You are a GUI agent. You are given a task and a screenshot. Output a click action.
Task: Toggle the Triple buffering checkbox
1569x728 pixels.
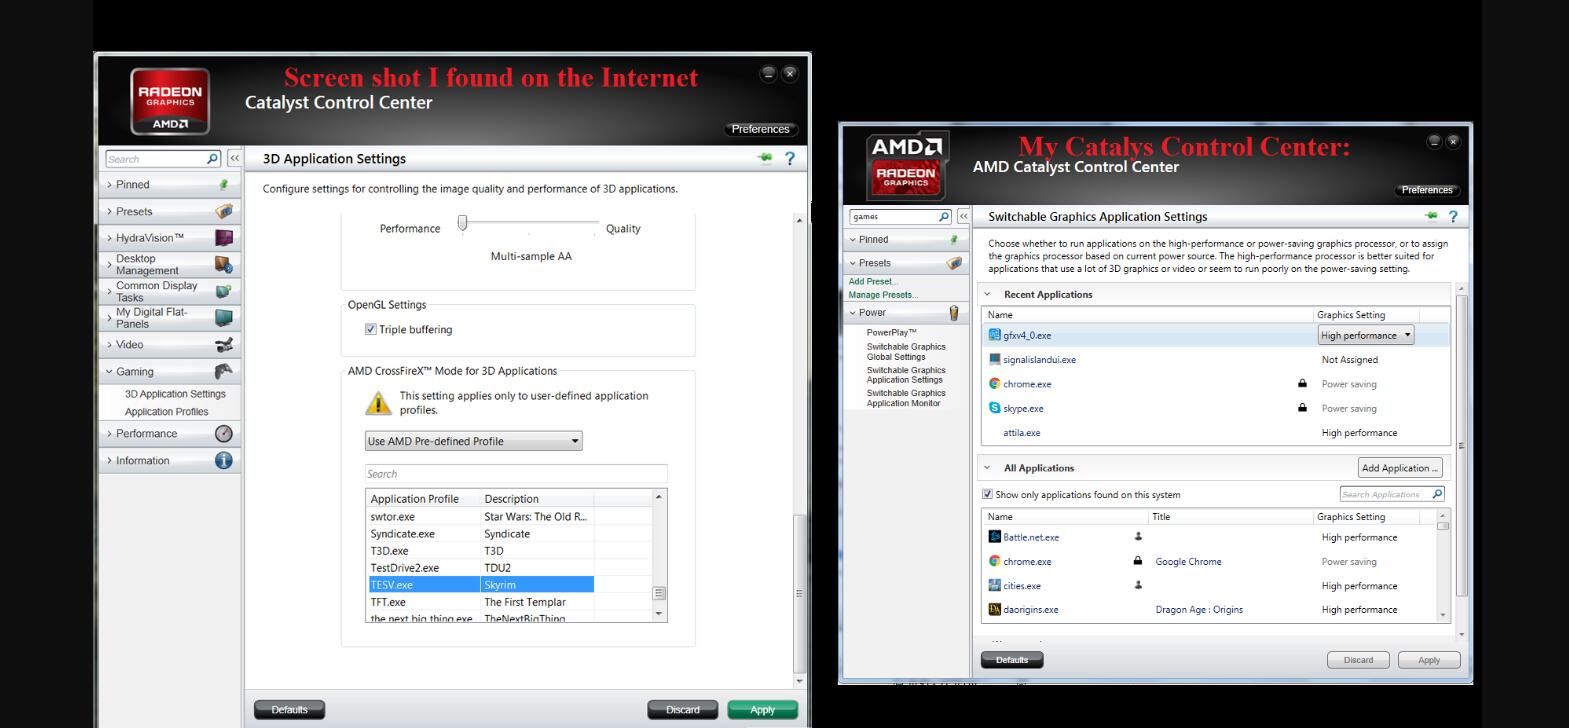[371, 329]
